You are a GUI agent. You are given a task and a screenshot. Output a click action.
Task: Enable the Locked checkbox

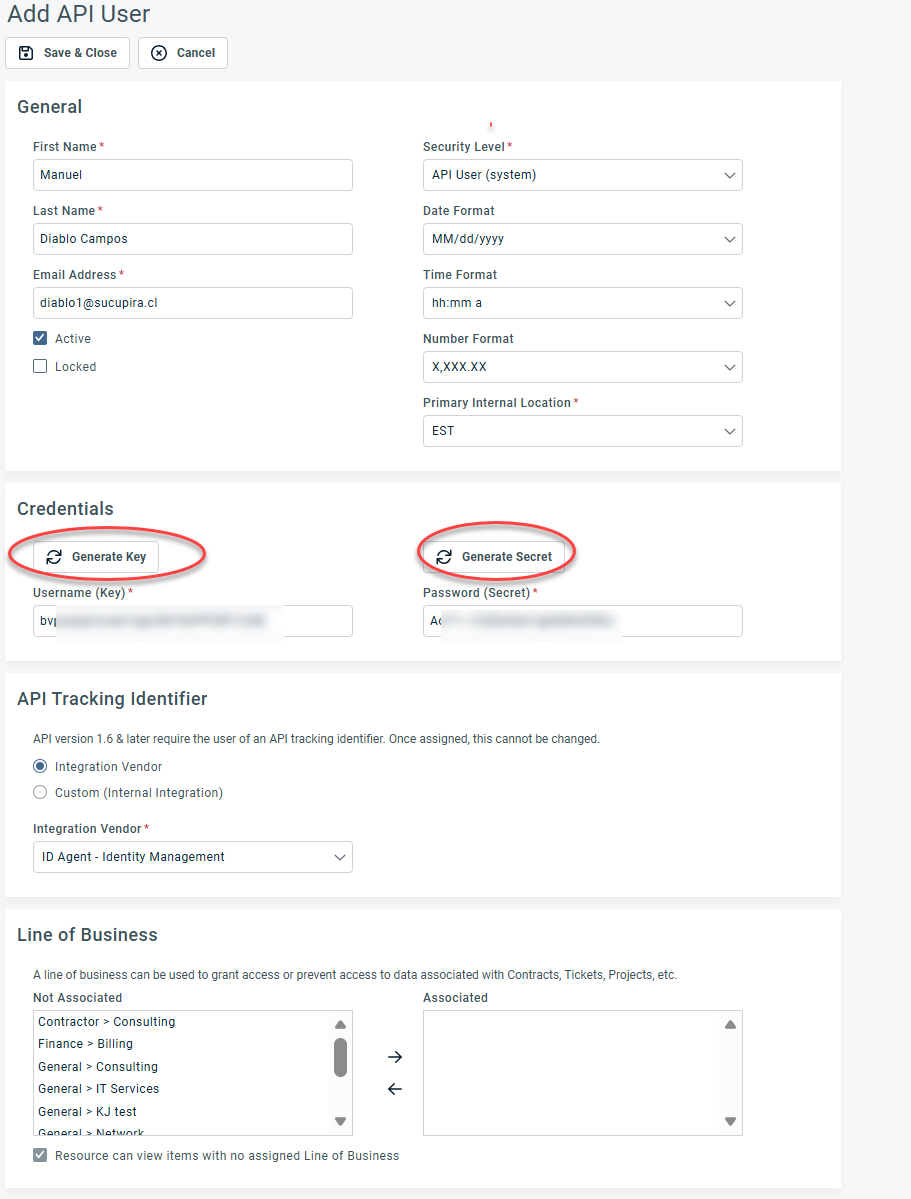(41, 367)
